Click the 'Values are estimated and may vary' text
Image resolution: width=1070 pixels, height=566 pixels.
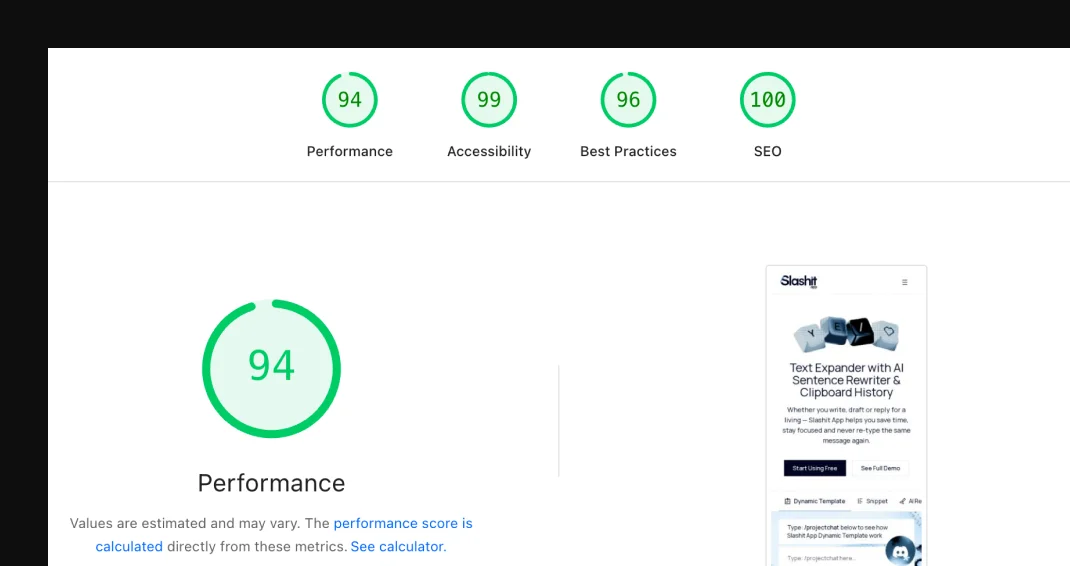pyautogui.click(x=184, y=524)
